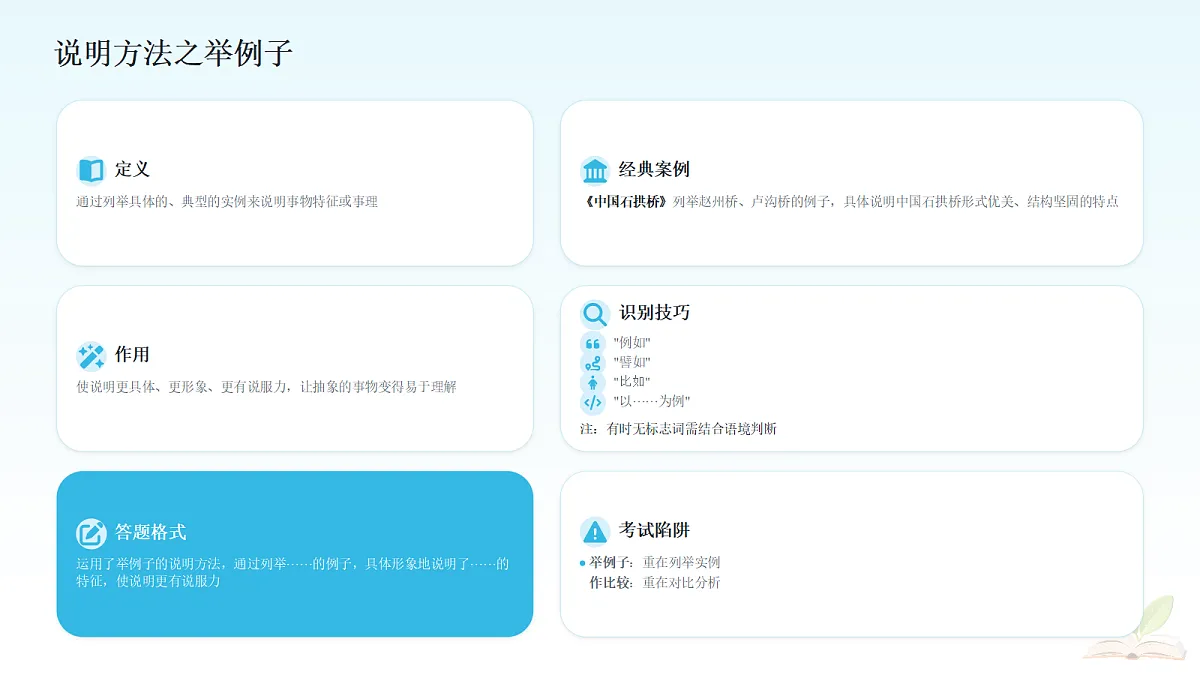This screenshot has width=1200, height=675.
Task: Click the 经典案例 heading
Action: (x=654, y=170)
